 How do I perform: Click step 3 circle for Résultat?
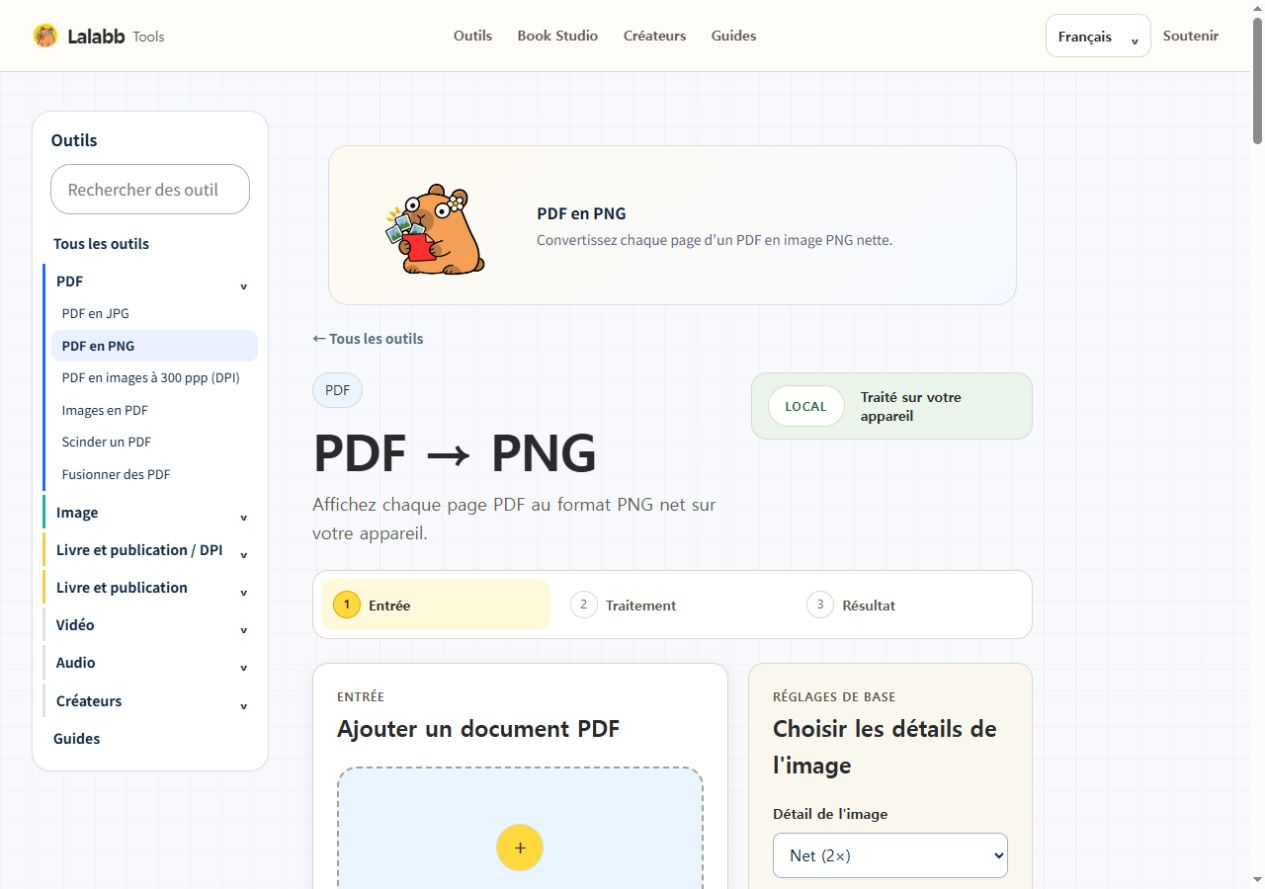(x=820, y=605)
